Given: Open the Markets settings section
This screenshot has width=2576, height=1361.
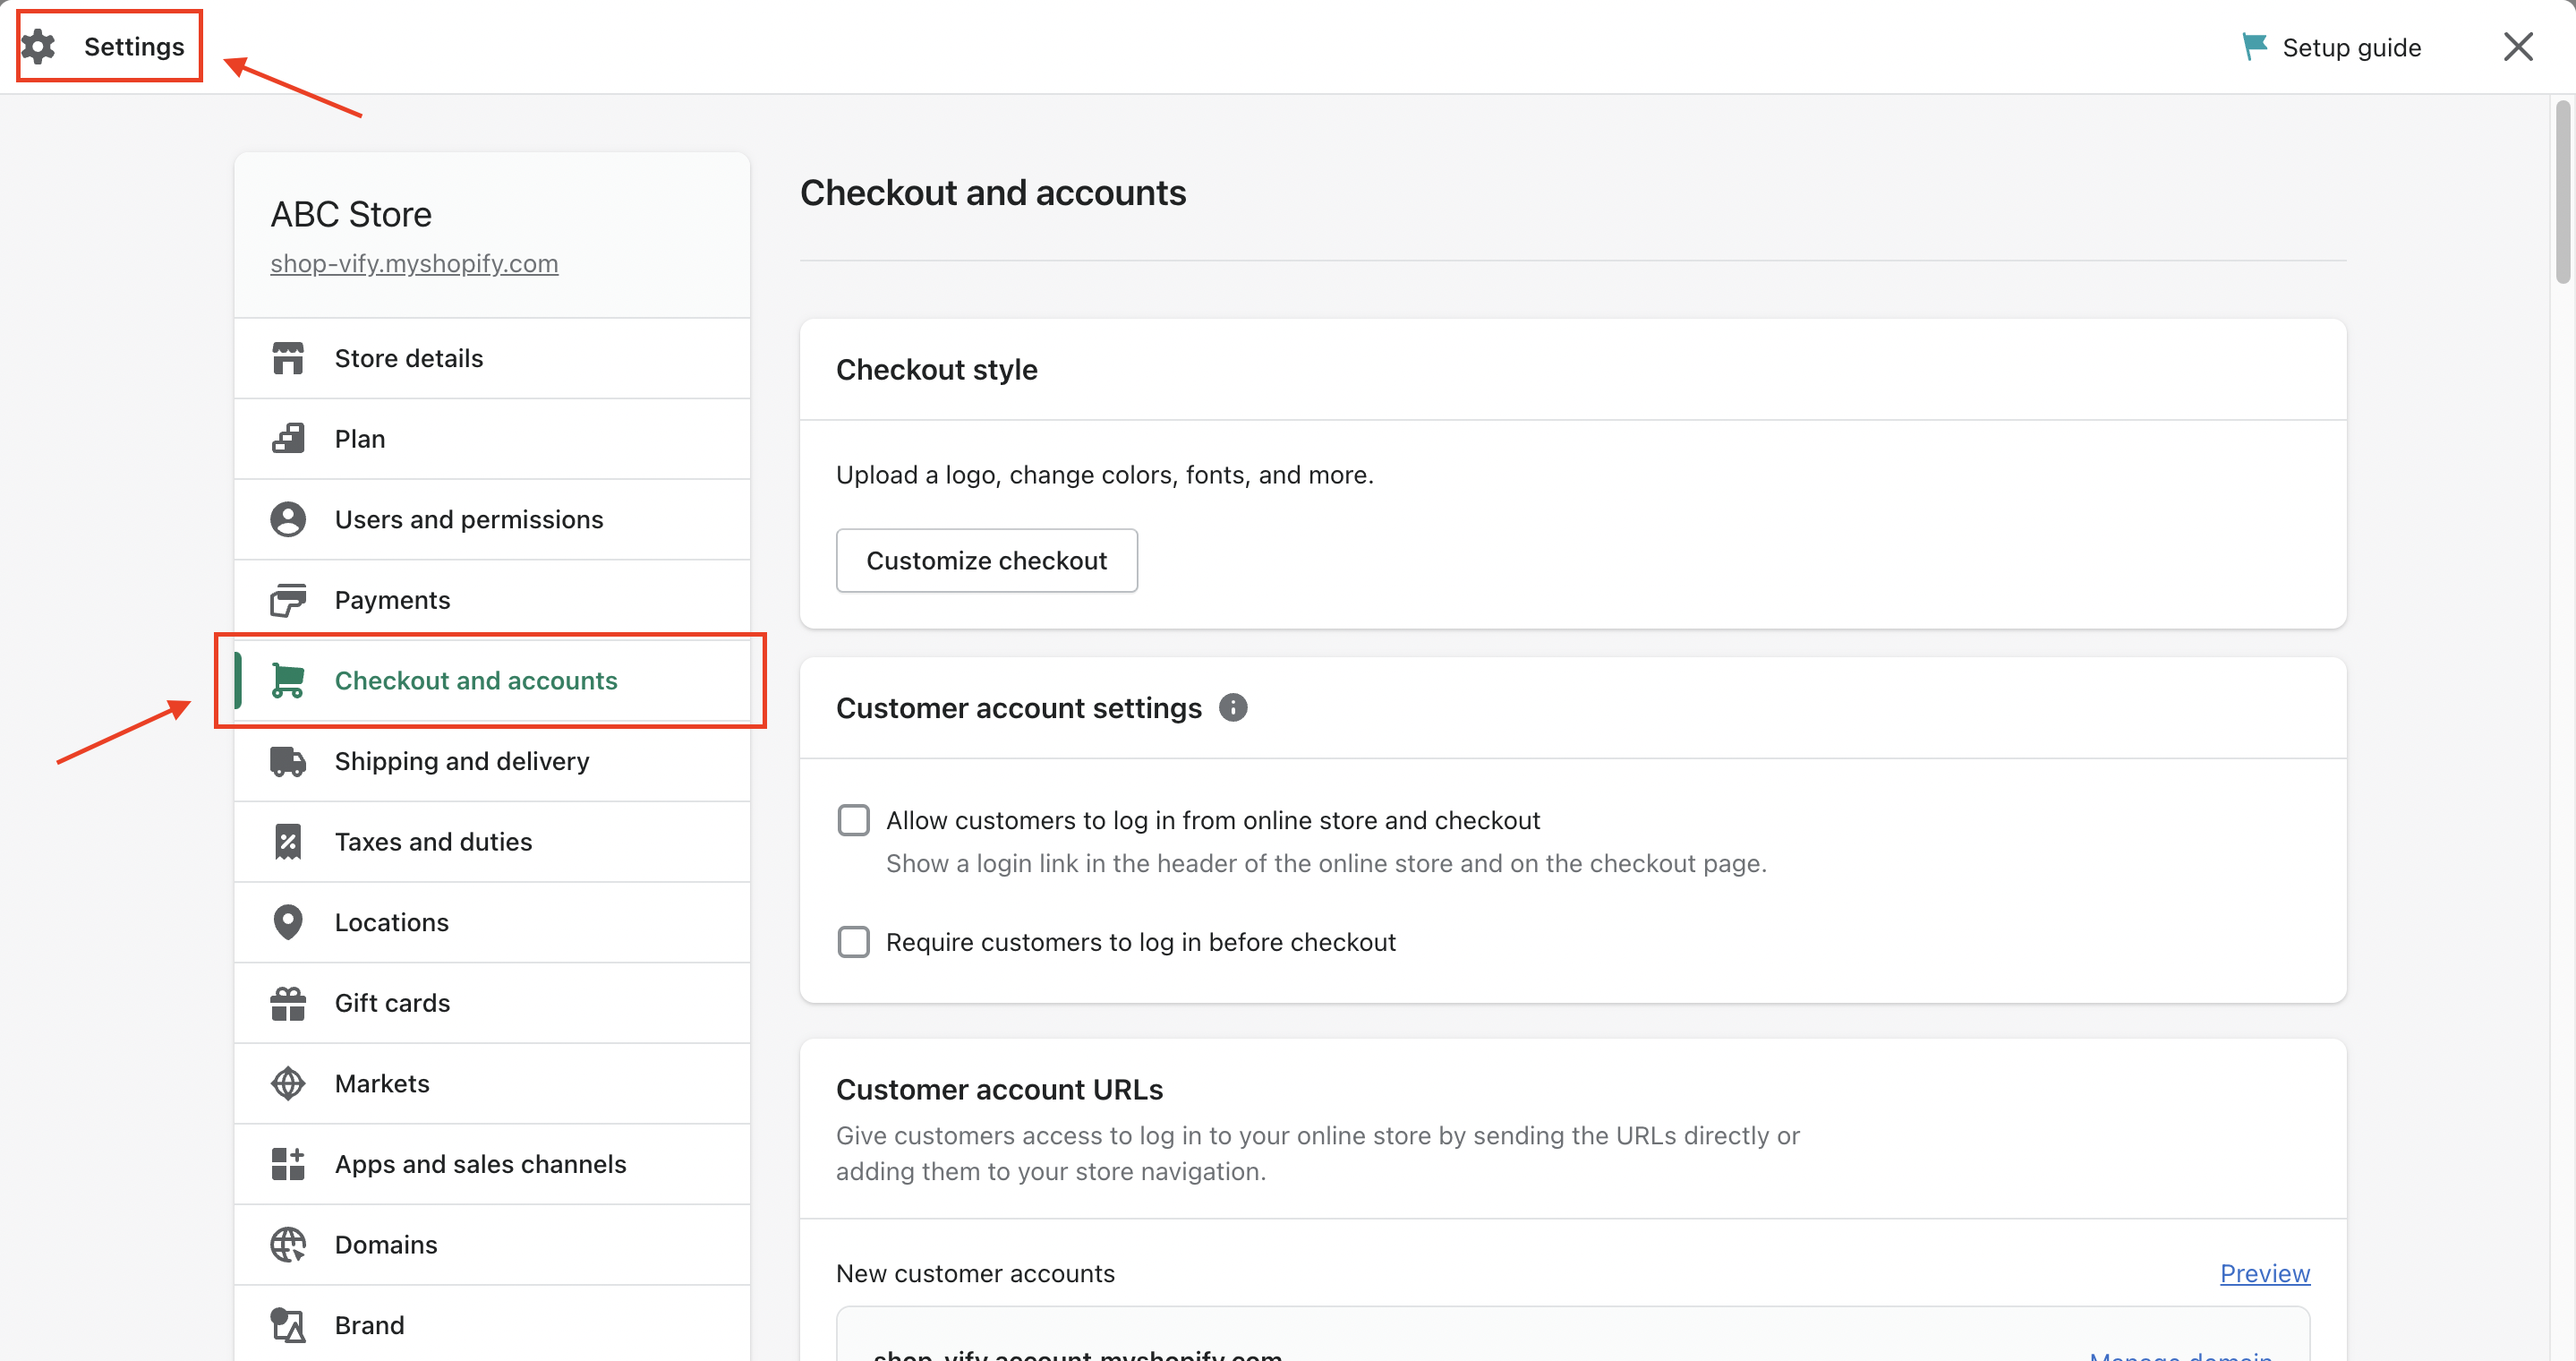Looking at the screenshot, I should [x=382, y=1083].
